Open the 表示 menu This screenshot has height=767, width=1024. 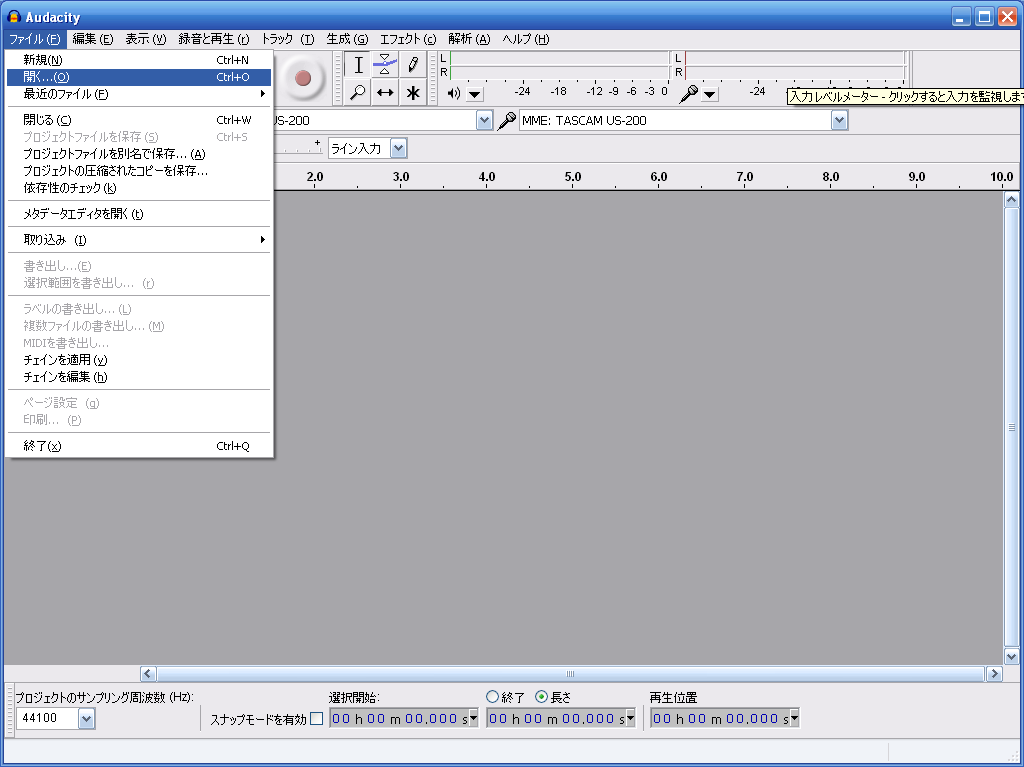pyautogui.click(x=146, y=39)
